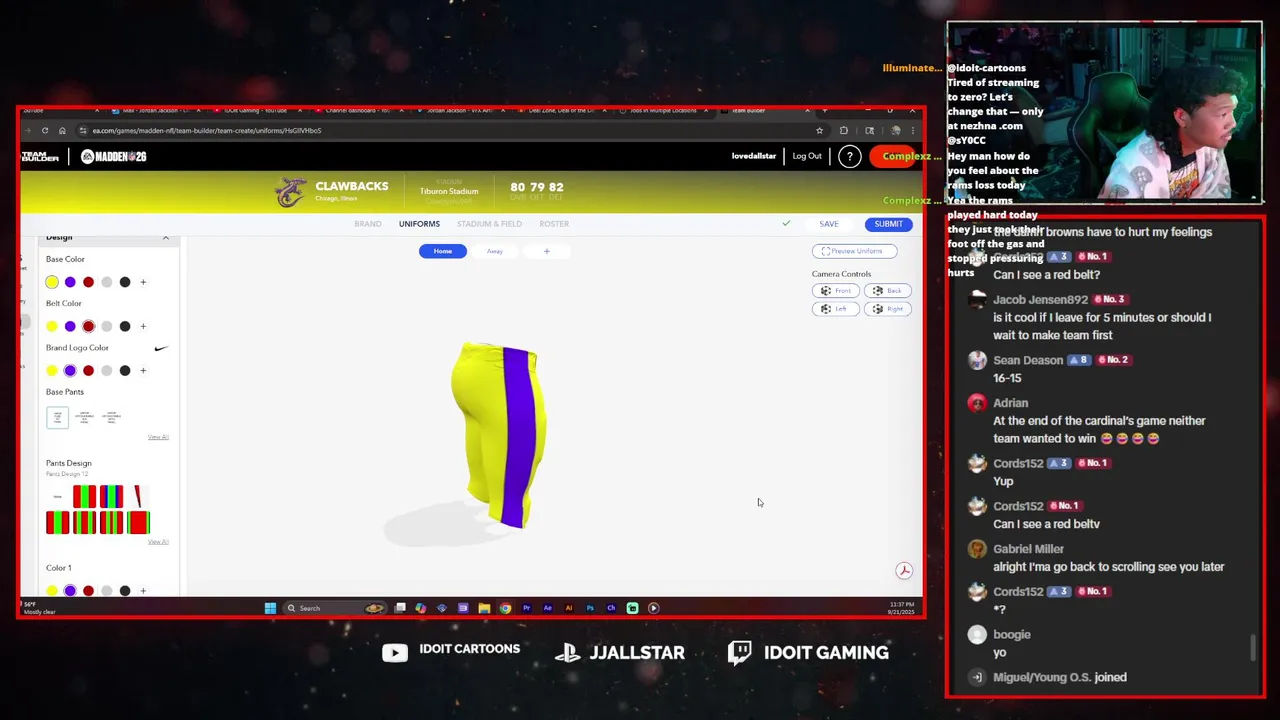Add a Base Color with plus icon
1280x720 pixels.
click(x=143, y=282)
